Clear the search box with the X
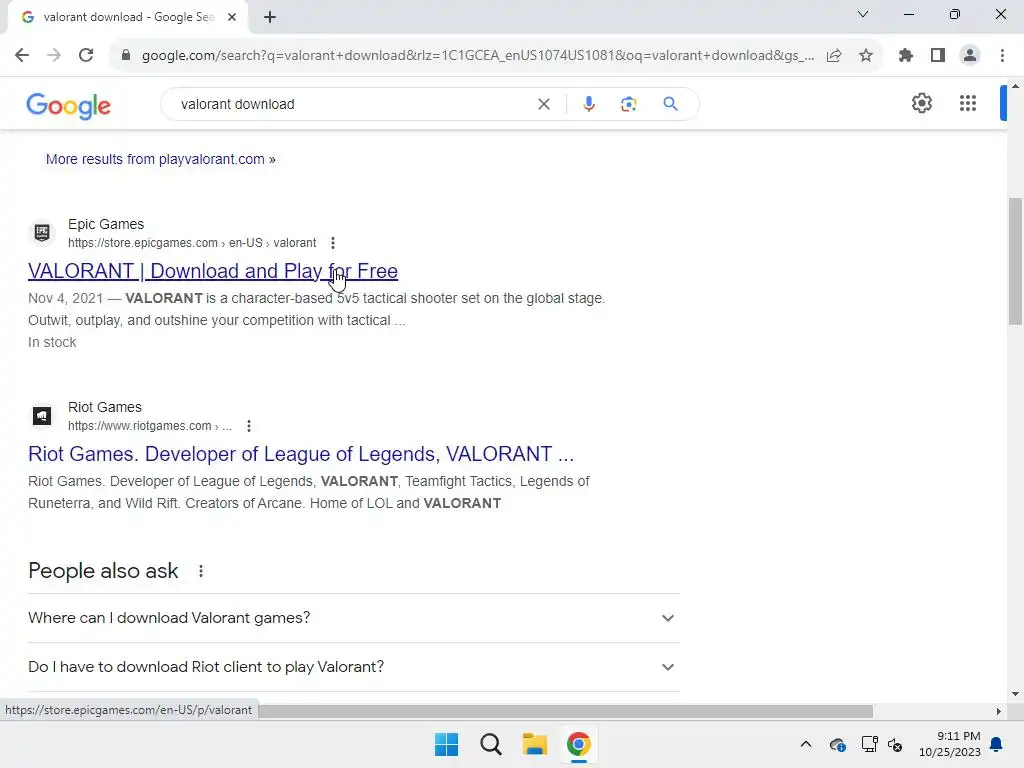 tap(544, 104)
